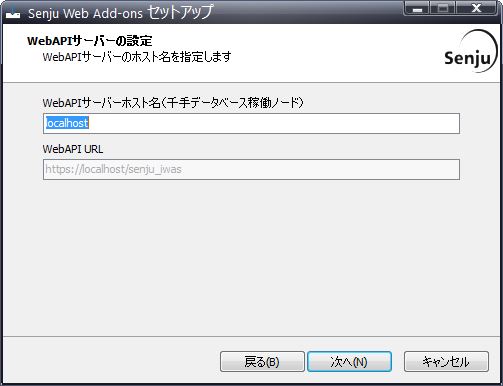503x386 pixels.
Task: Click the Senju logo
Action: 470,52
